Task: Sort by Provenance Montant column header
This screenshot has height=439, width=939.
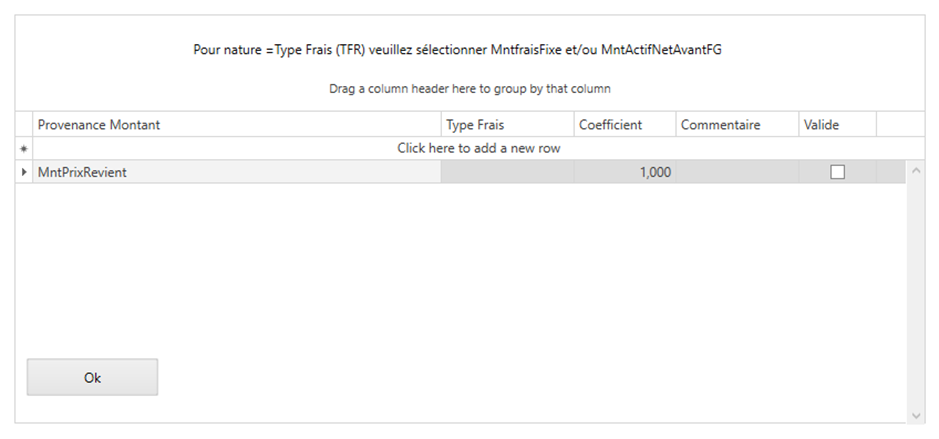Action: 237,125
